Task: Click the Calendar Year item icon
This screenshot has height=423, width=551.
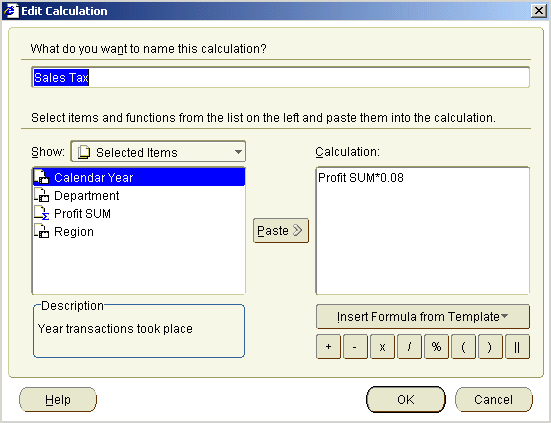Action: pyautogui.click(x=41, y=177)
